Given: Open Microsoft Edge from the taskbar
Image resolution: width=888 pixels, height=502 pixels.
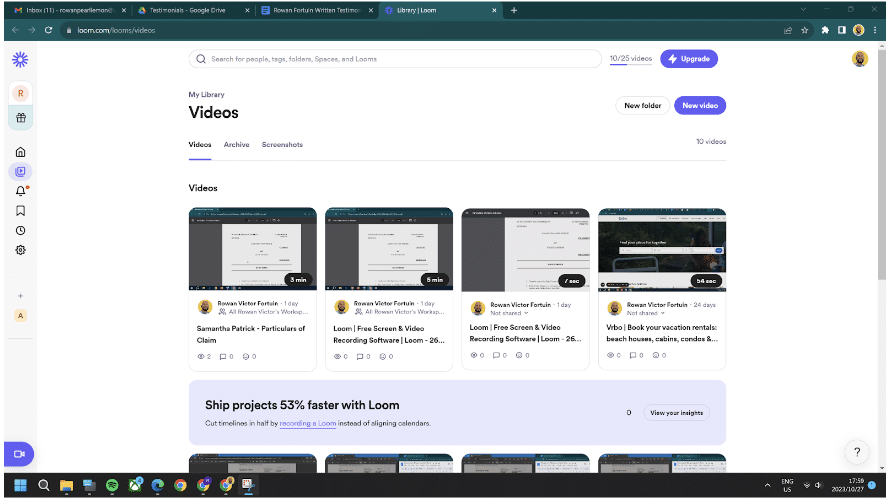Looking at the screenshot, I should pyautogui.click(x=157, y=485).
